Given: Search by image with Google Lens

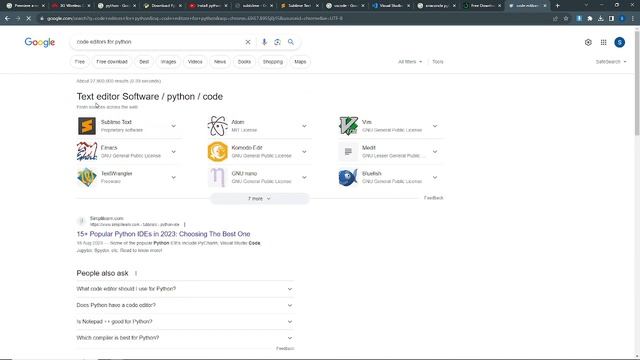Looking at the screenshot, I should coord(277,42).
